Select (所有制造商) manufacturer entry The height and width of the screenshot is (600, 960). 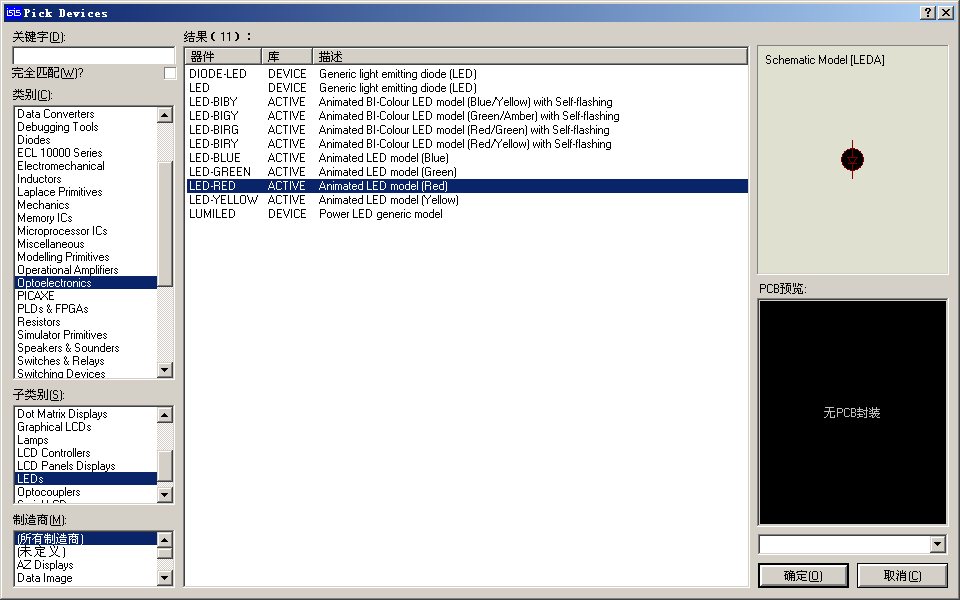coord(86,539)
